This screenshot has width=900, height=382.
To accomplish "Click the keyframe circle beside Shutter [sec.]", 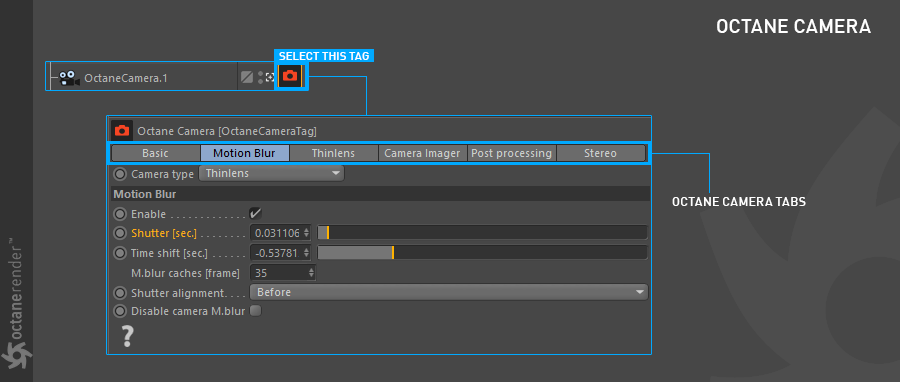I will tap(119, 233).
